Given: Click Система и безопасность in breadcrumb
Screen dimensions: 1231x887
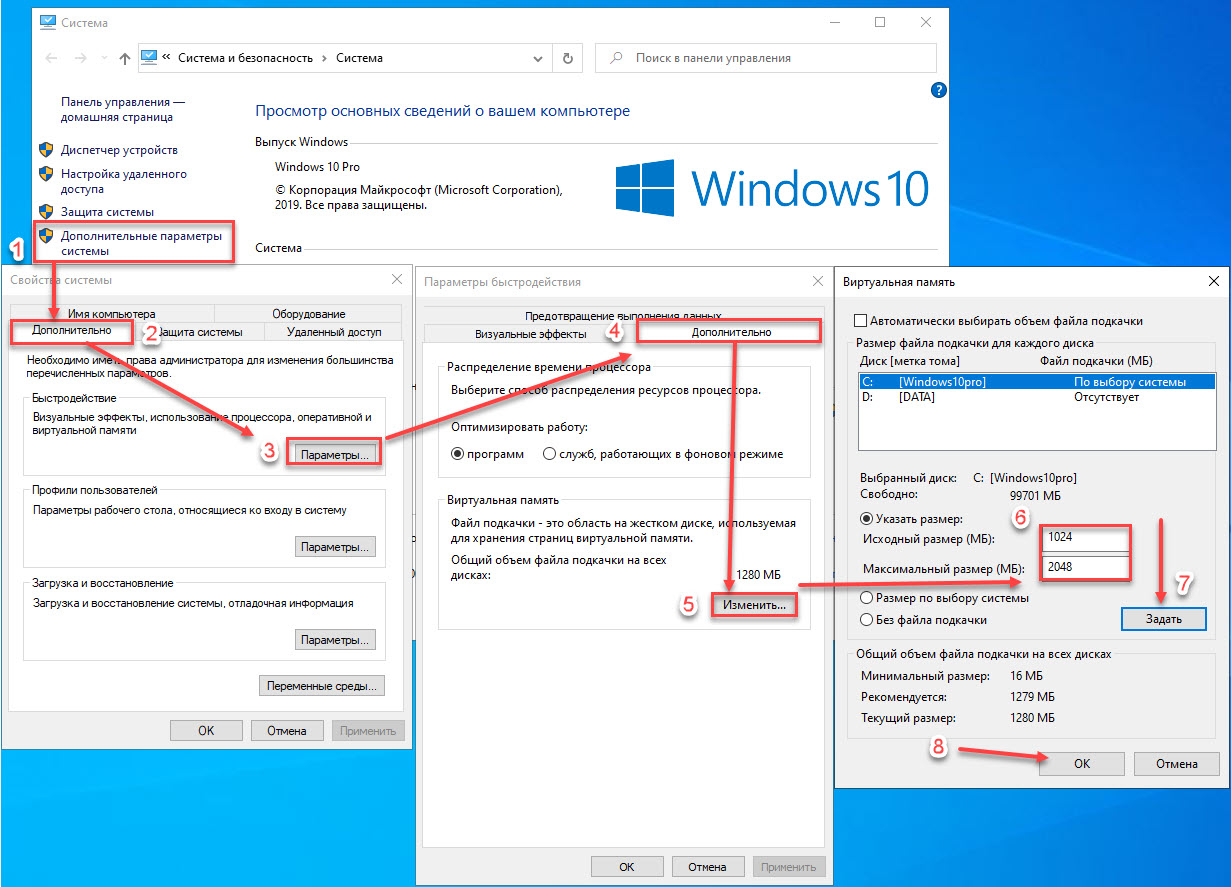Looking at the screenshot, I should [x=246, y=58].
